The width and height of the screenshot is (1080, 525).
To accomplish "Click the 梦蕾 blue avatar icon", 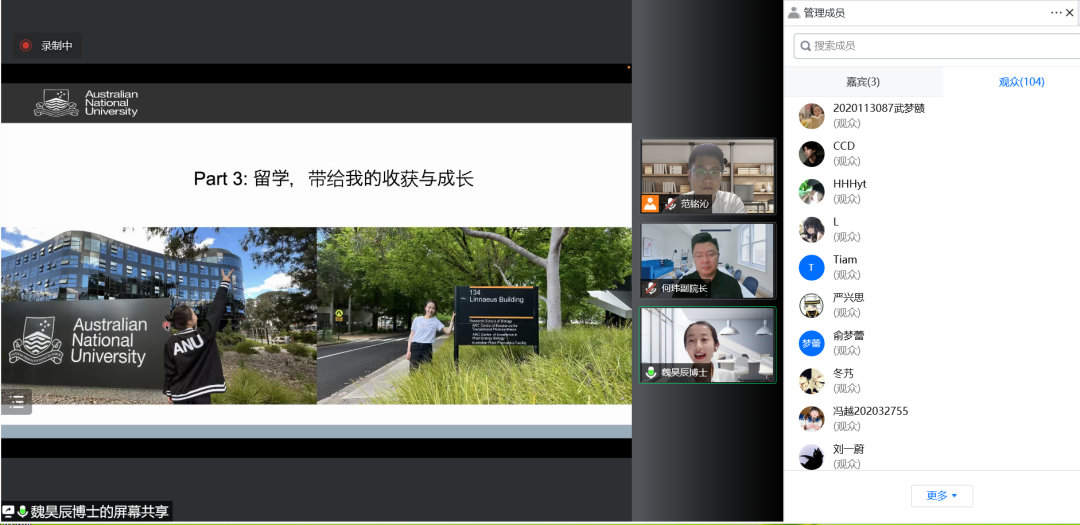I will coord(811,343).
